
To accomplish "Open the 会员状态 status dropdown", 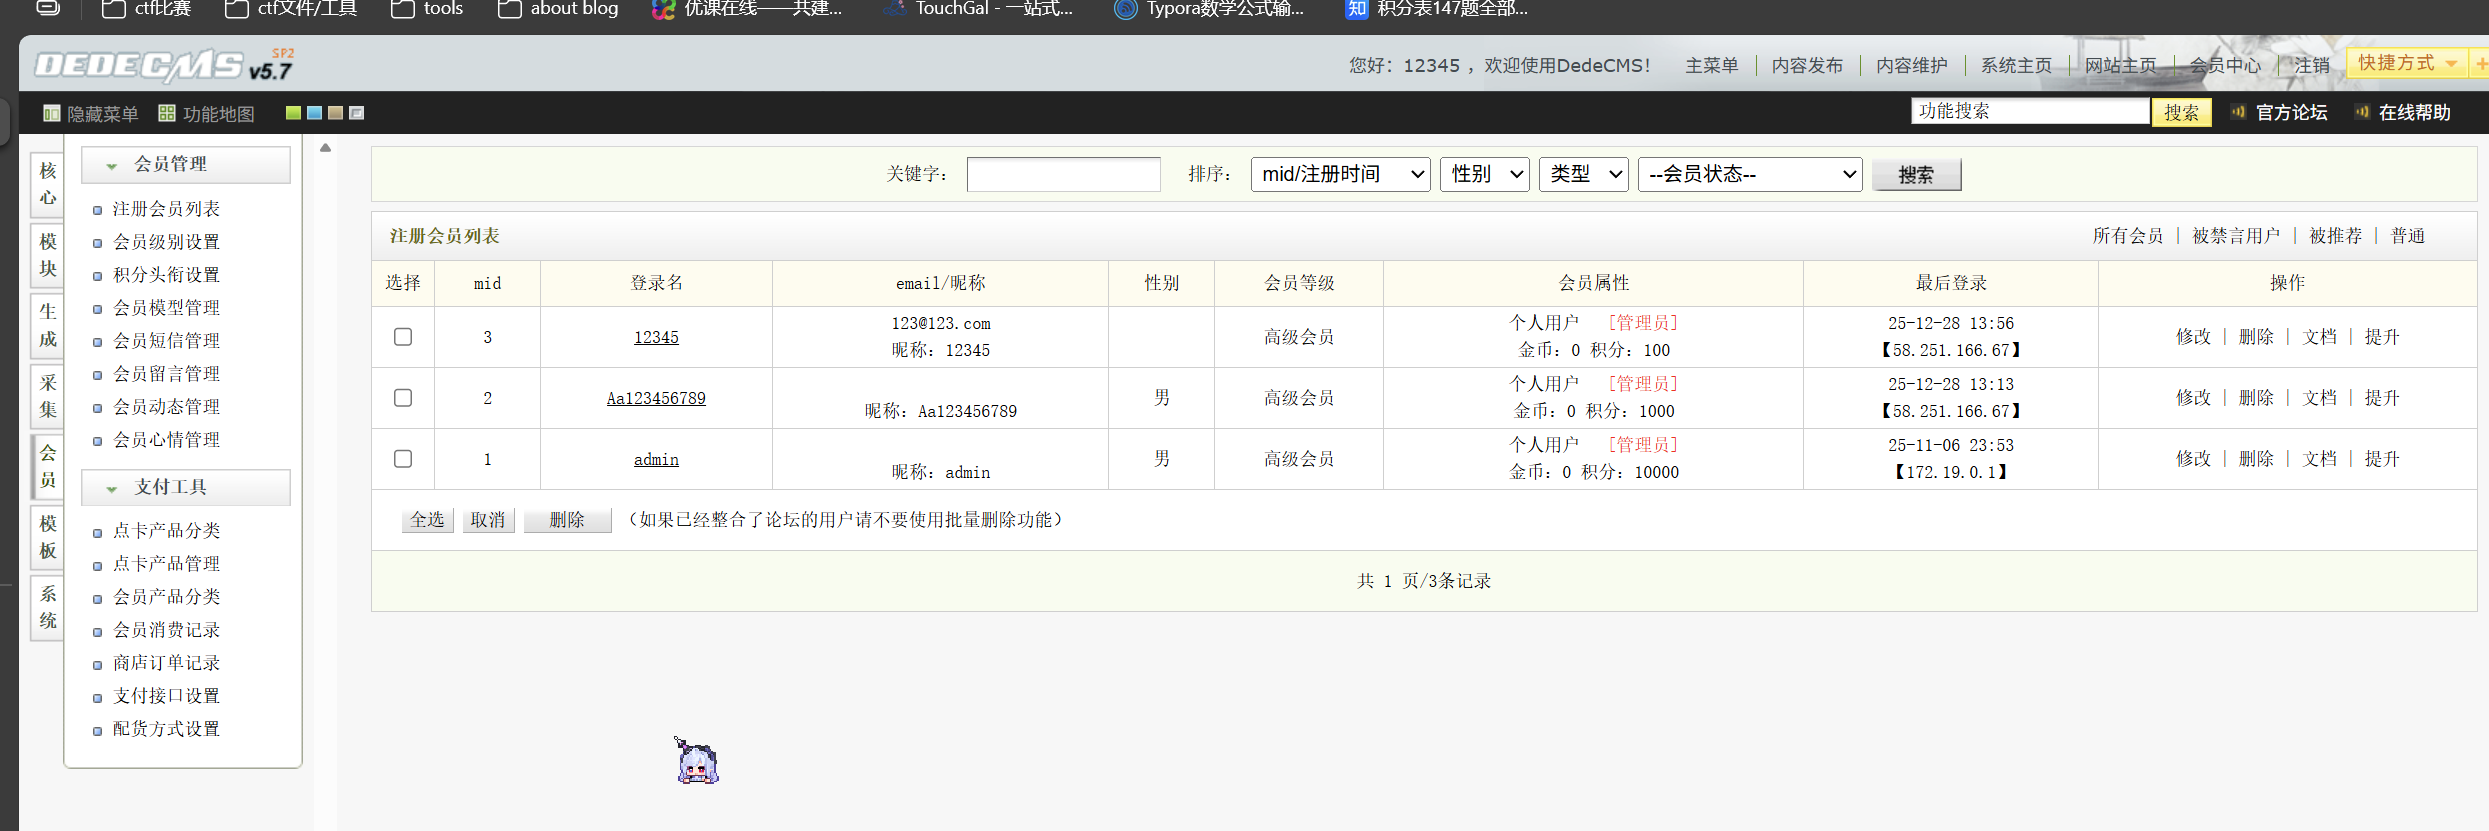I will pyautogui.click(x=1749, y=174).
